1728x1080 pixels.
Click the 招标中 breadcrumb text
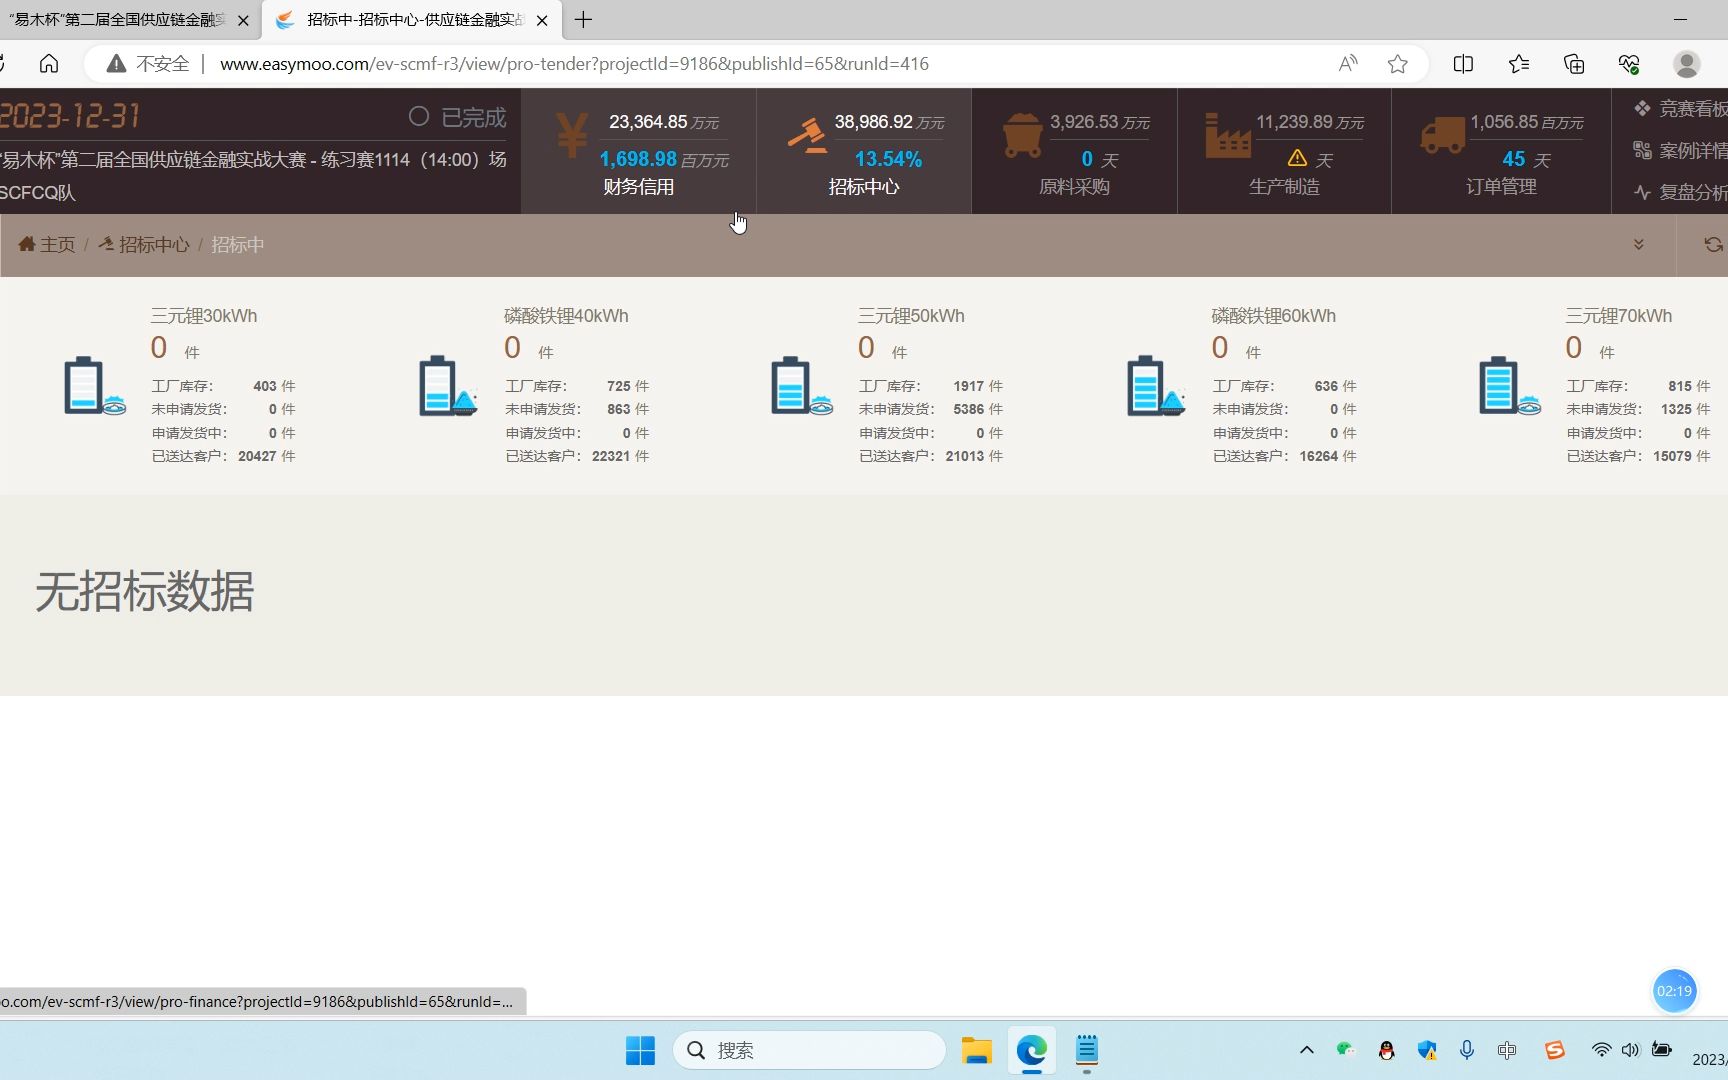point(237,244)
